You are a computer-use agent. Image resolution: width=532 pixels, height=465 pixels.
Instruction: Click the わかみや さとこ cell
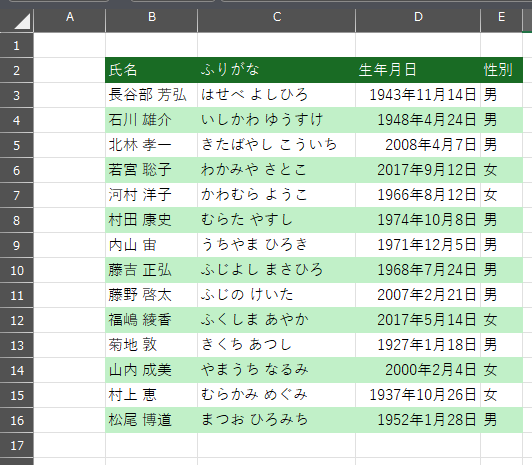pyautogui.click(x=277, y=170)
